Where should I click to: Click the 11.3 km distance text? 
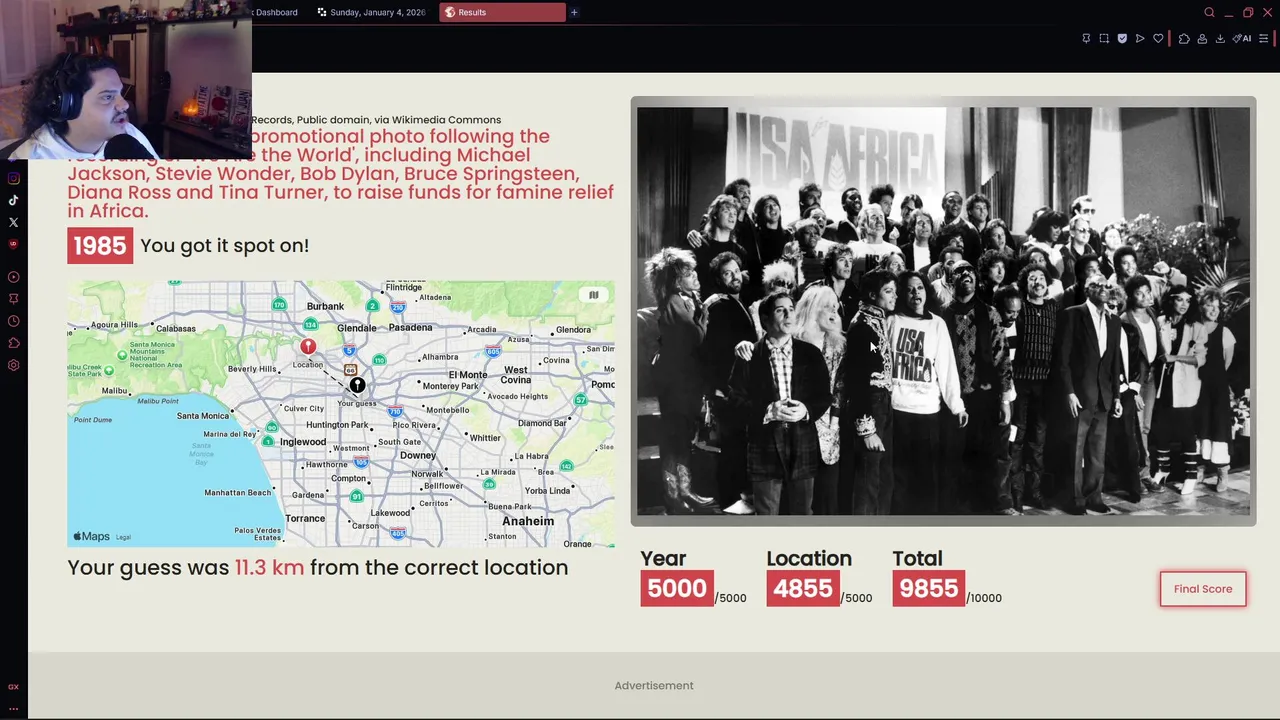pyautogui.click(x=269, y=568)
